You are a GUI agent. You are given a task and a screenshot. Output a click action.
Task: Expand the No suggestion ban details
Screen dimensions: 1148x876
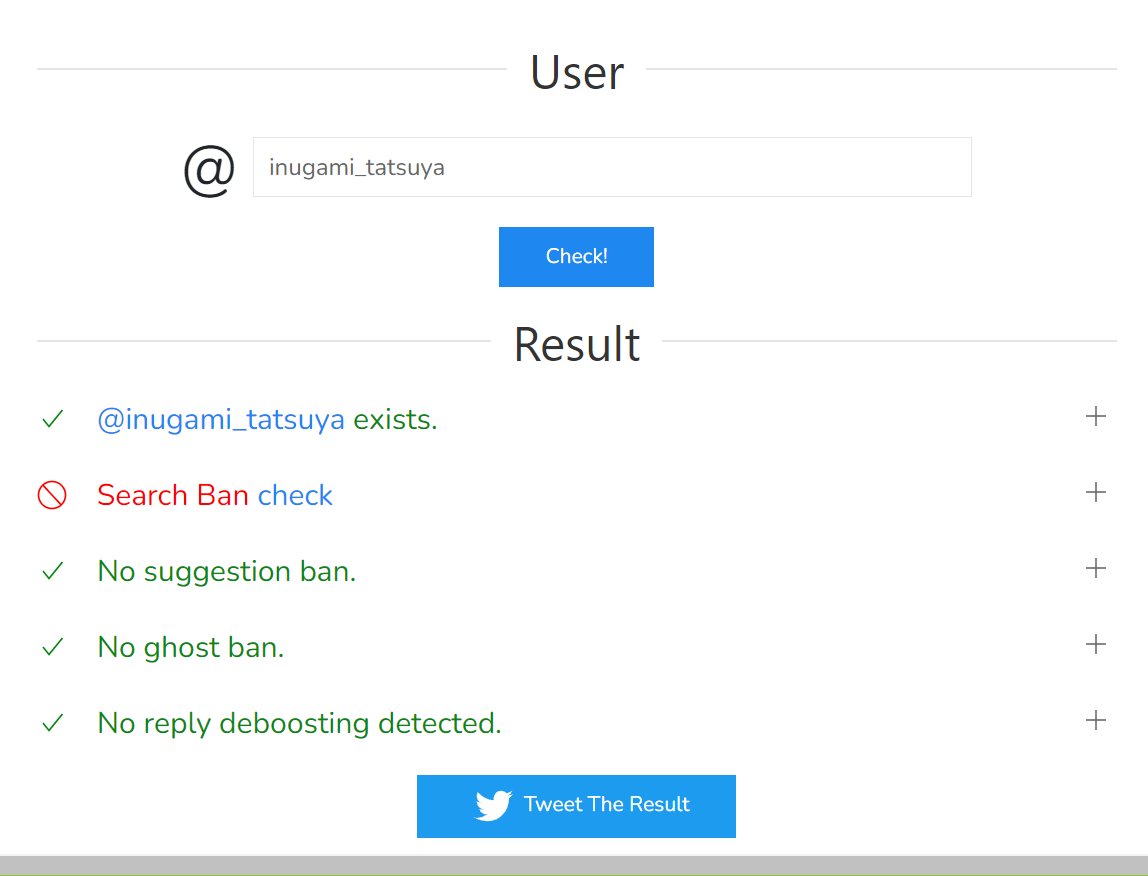click(1095, 568)
